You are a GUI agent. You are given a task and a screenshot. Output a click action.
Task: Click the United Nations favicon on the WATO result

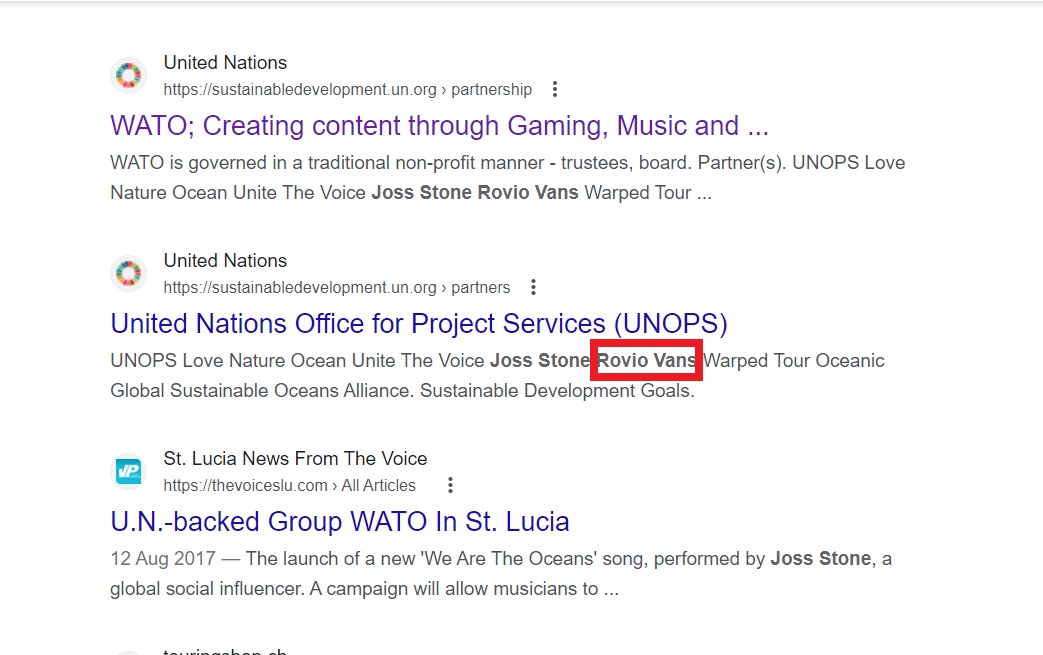pos(128,75)
